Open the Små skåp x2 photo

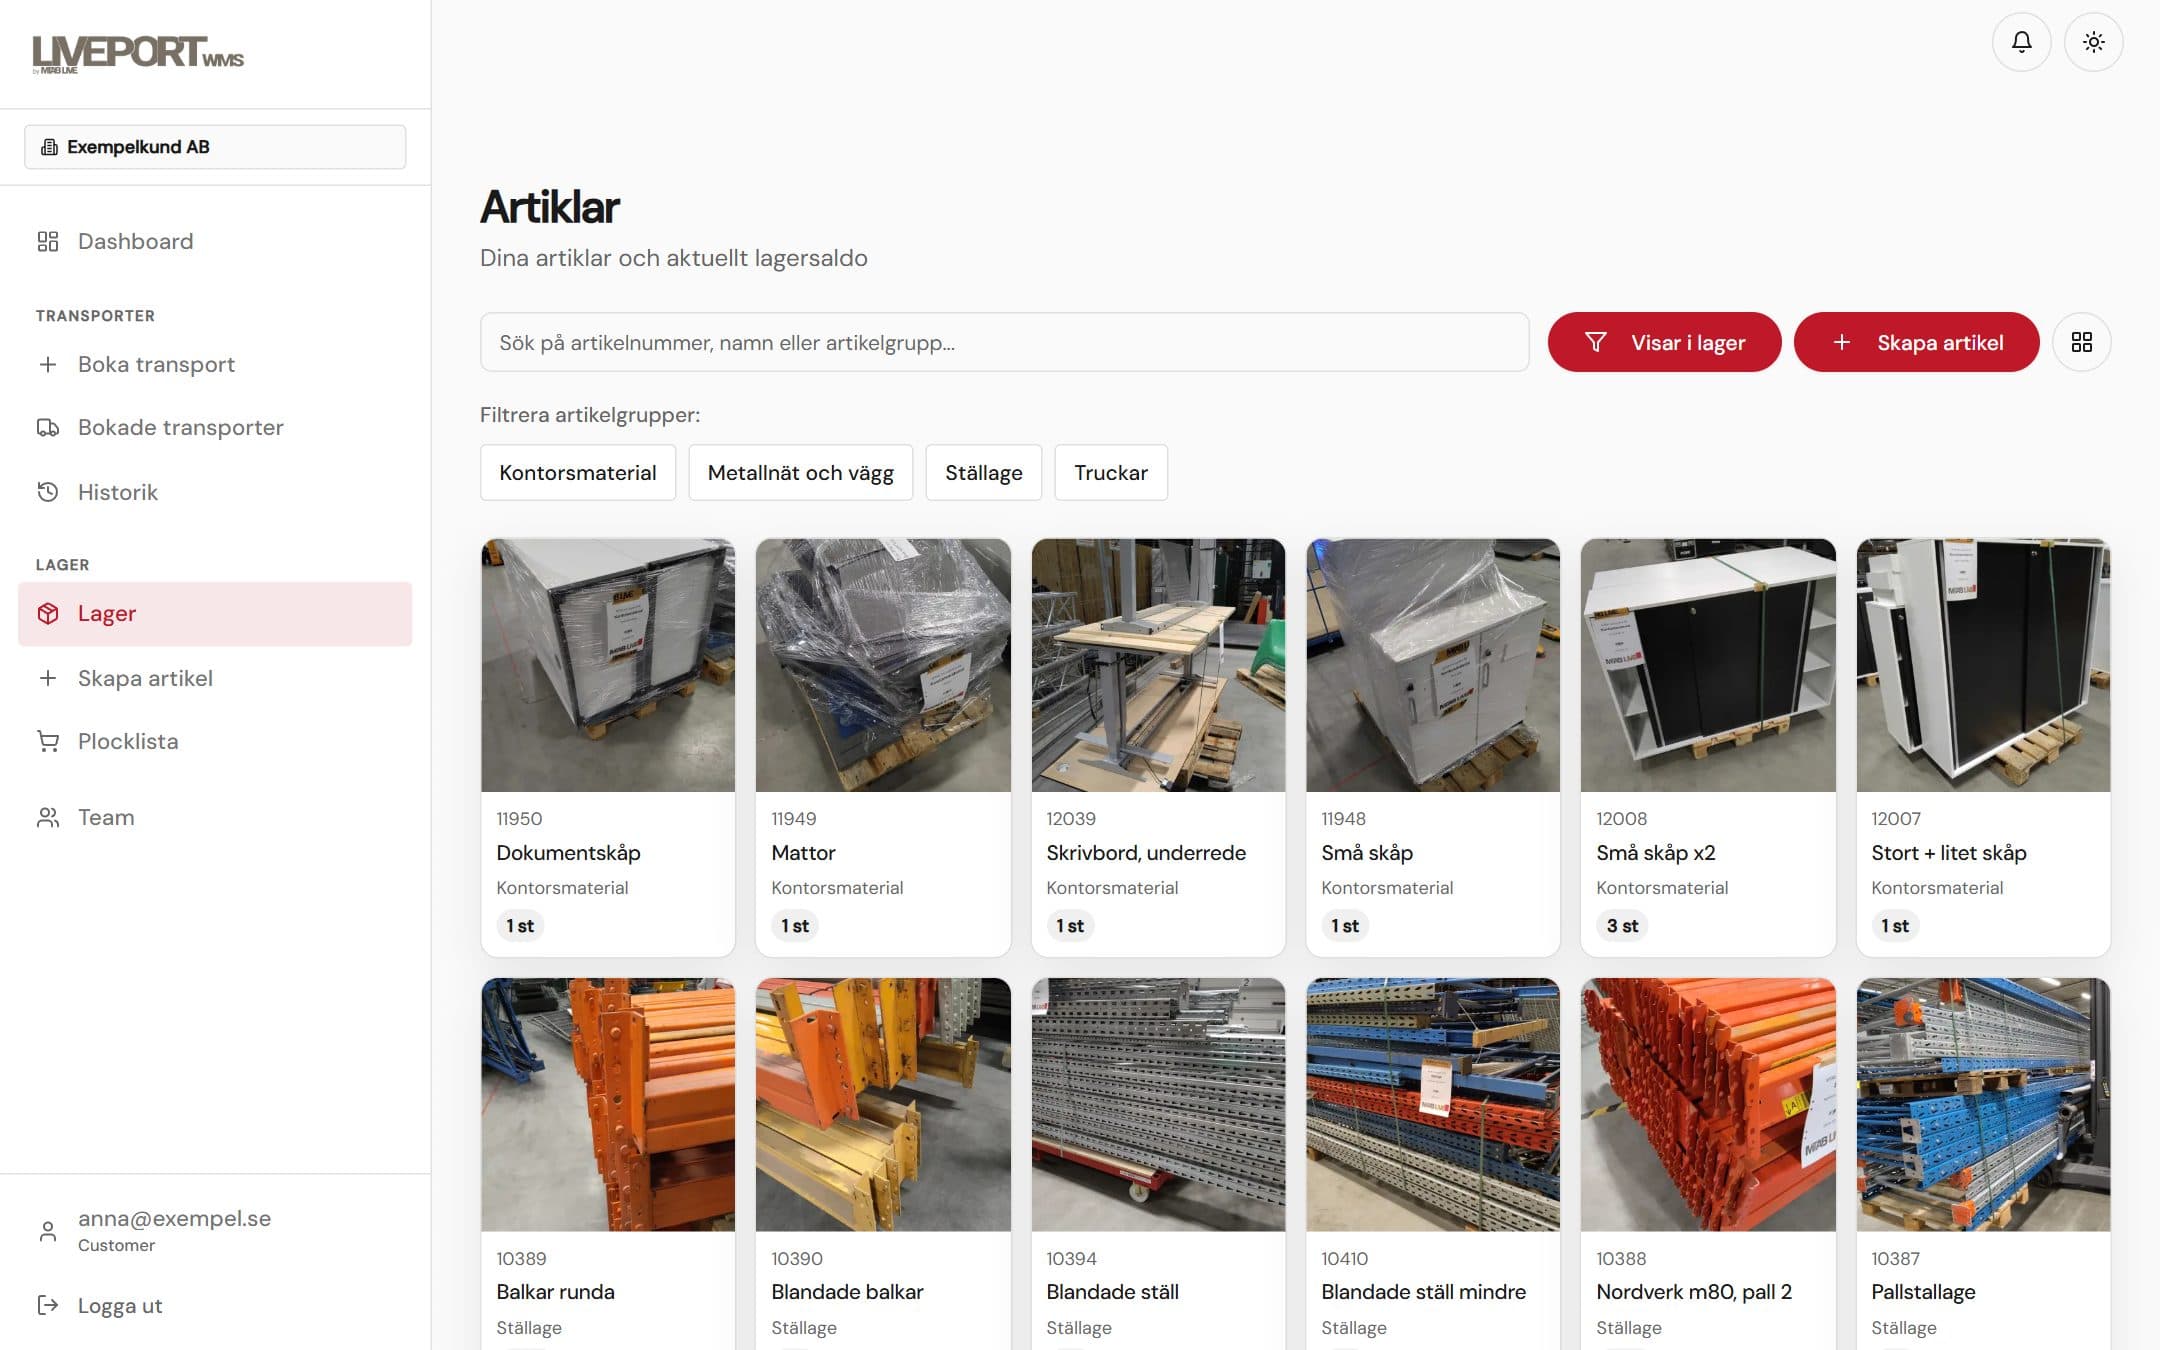click(1708, 665)
